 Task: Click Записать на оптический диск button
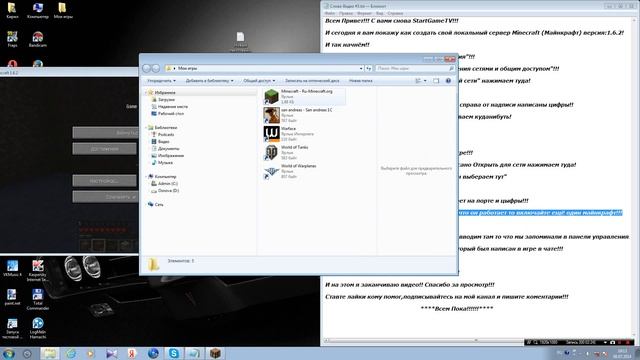coord(312,81)
